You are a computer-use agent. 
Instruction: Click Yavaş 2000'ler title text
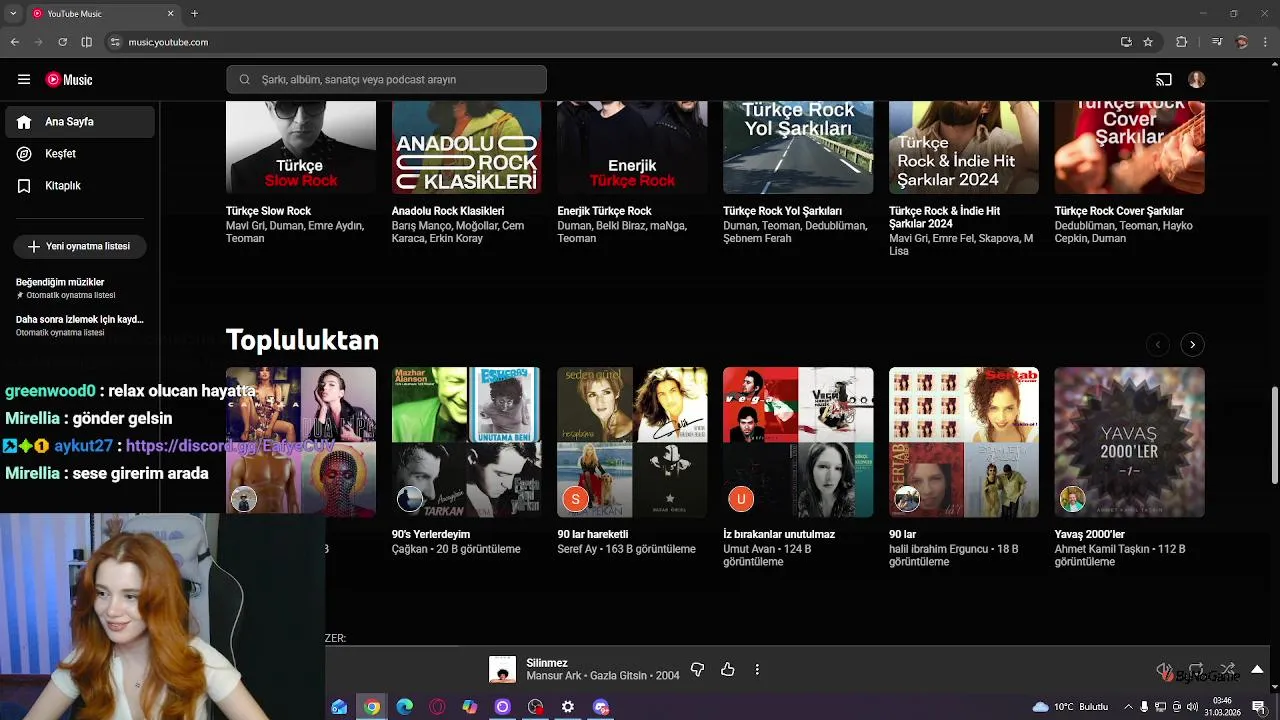click(1090, 535)
